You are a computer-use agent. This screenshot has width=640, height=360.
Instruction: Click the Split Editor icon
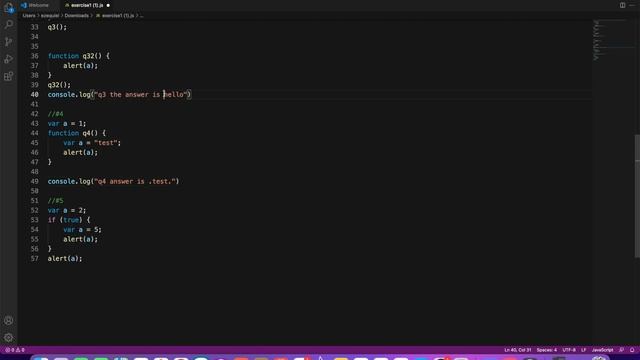coord(622,5)
